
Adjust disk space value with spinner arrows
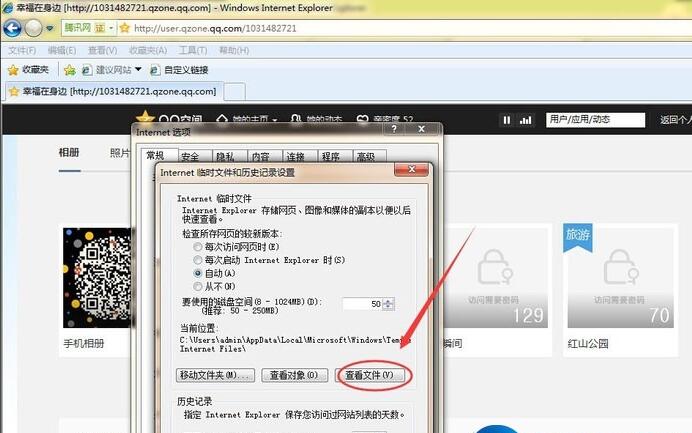click(389, 303)
